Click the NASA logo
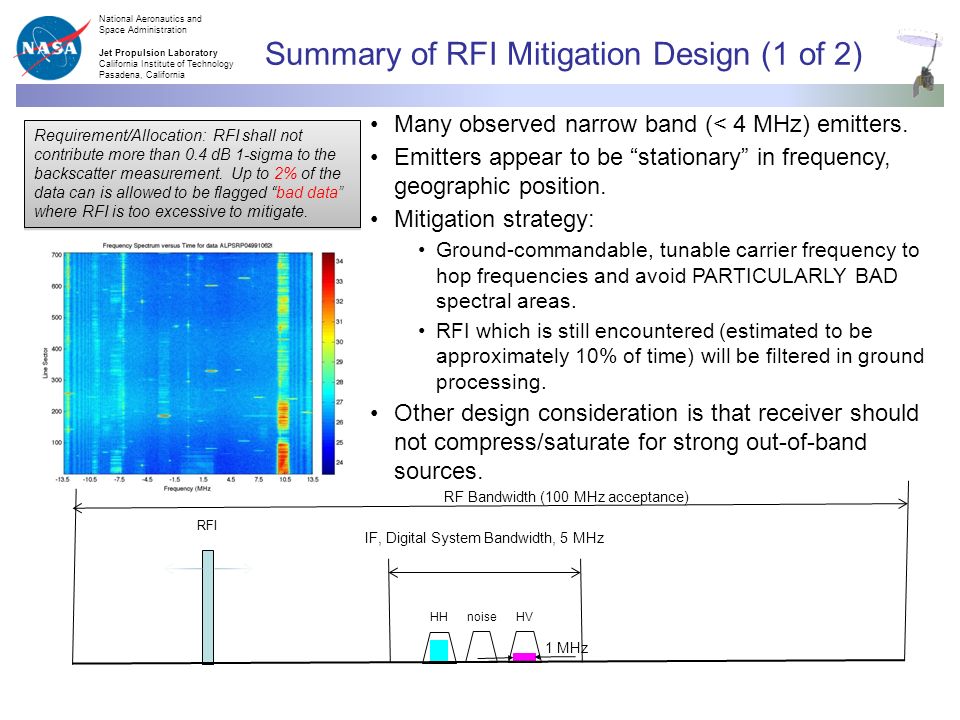Viewport: 960px width, 720px height. pos(51,48)
